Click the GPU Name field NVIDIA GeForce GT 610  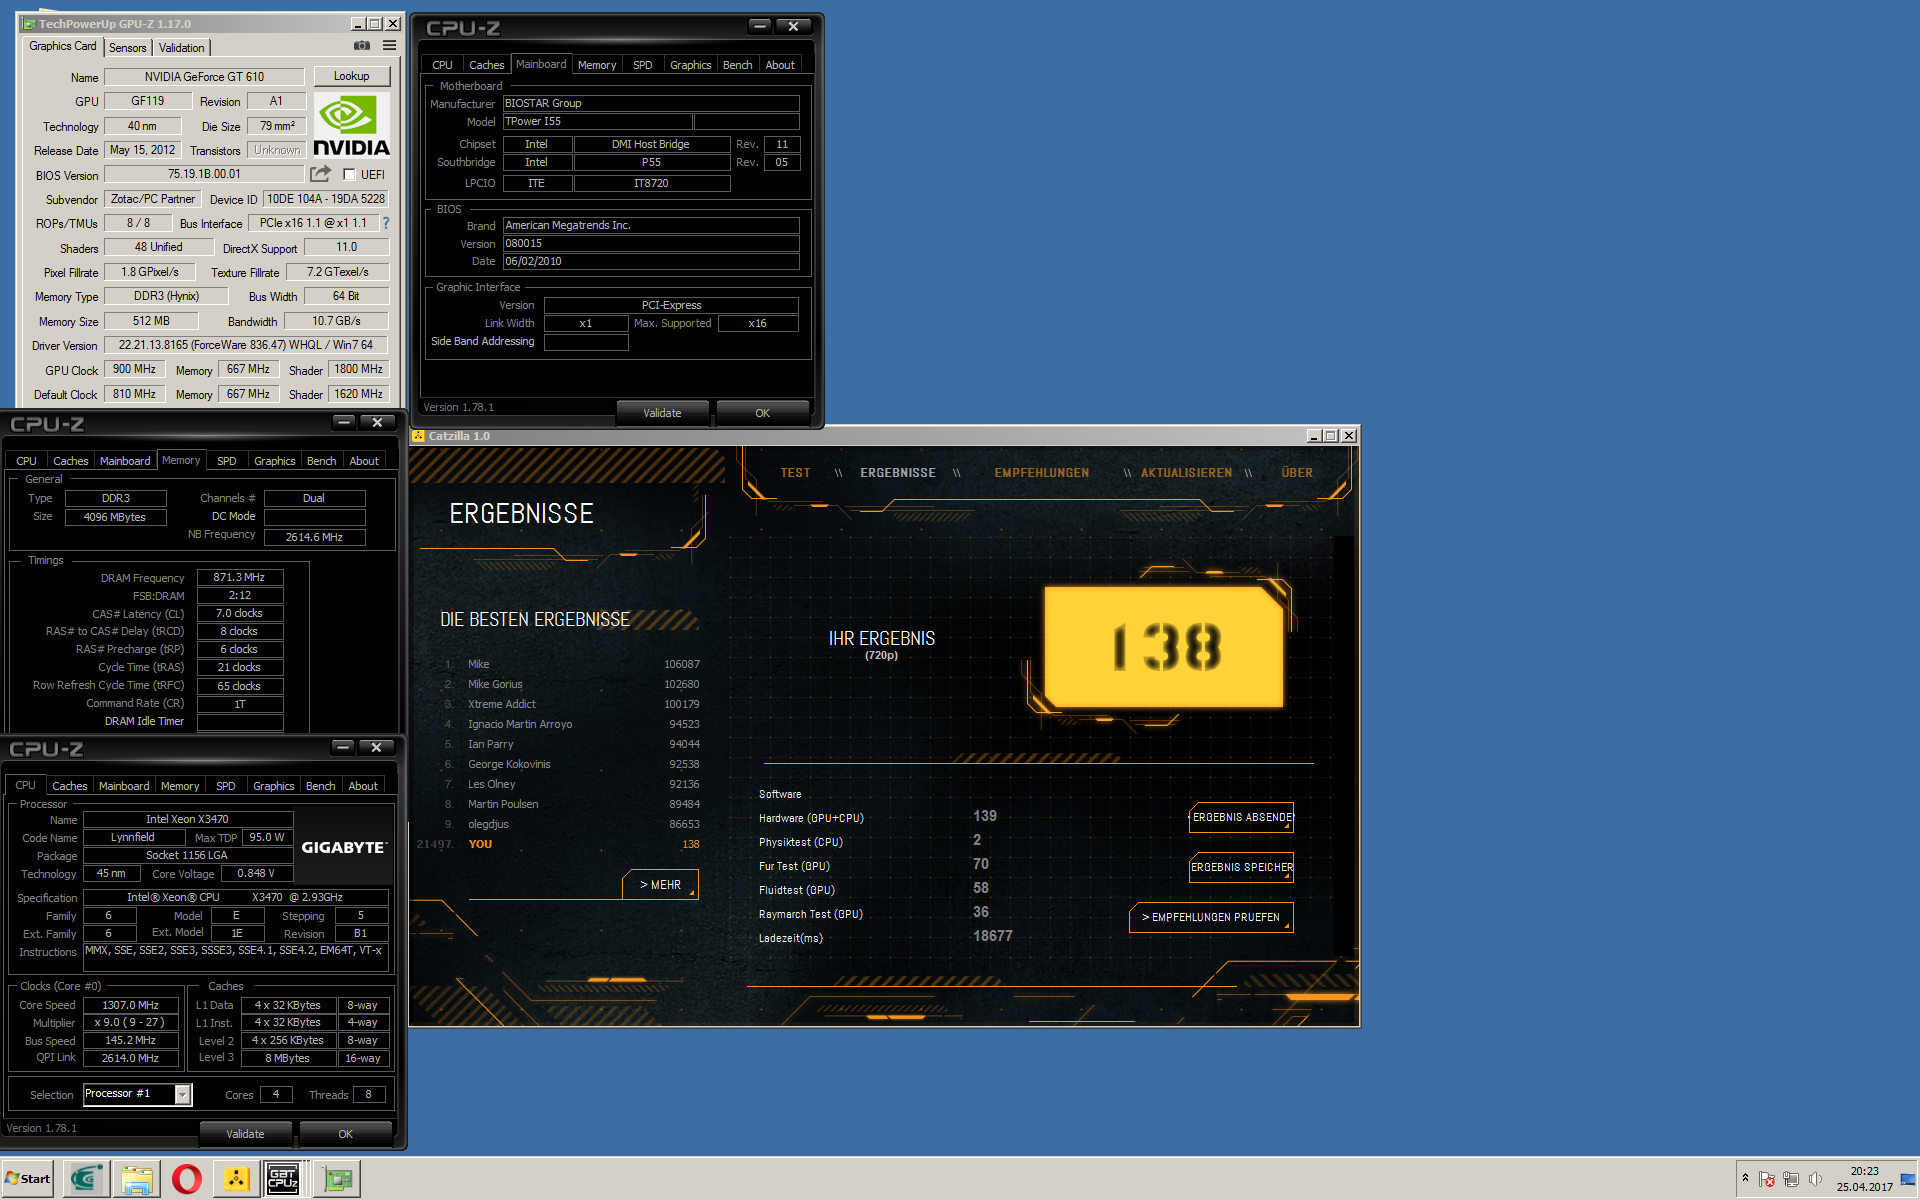click(204, 77)
